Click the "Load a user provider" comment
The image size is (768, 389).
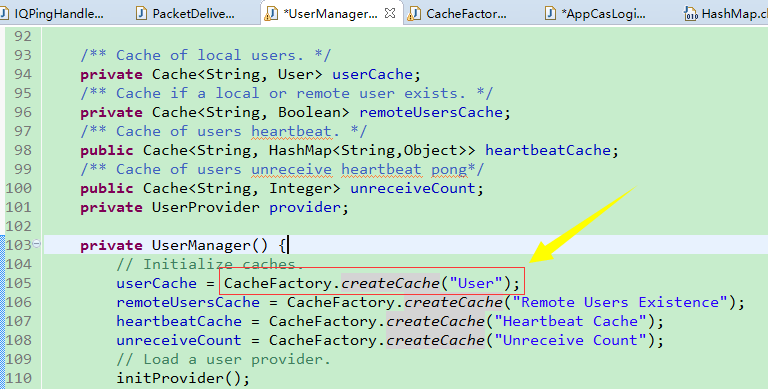(x=223, y=359)
